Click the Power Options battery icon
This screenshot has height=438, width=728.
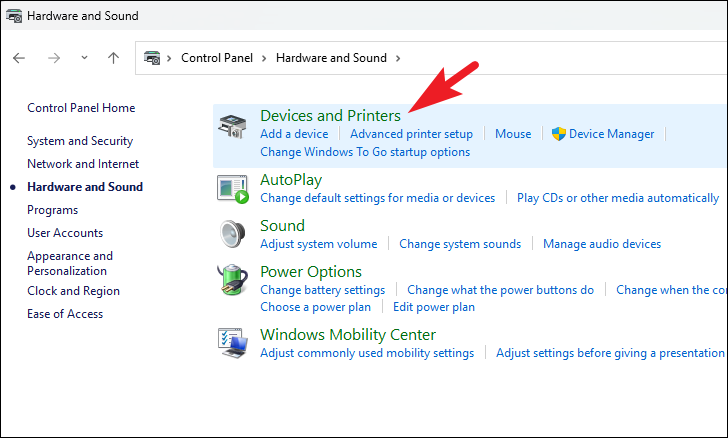[233, 280]
